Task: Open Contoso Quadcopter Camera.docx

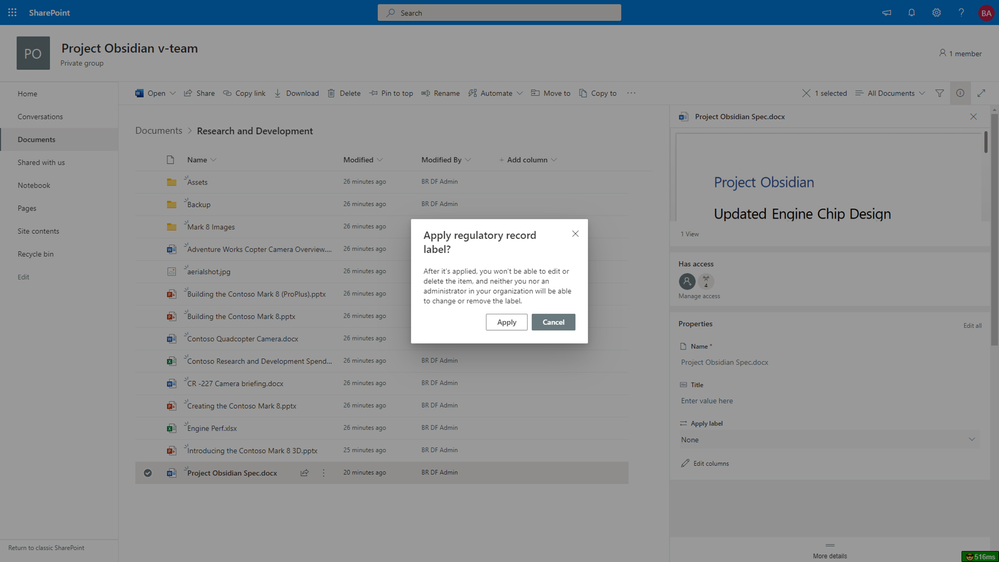Action: (x=243, y=339)
